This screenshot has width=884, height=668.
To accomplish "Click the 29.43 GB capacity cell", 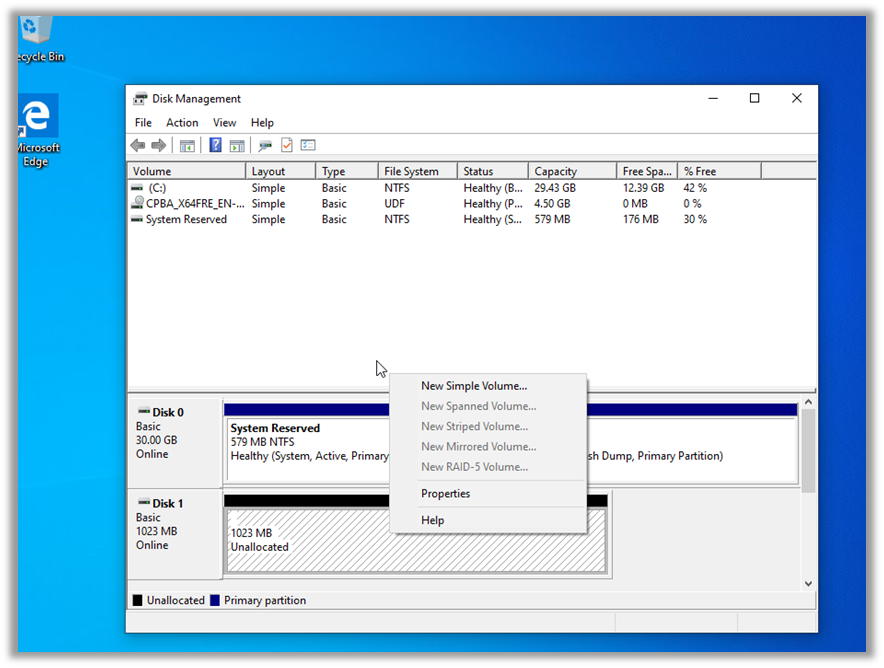I will [555, 188].
